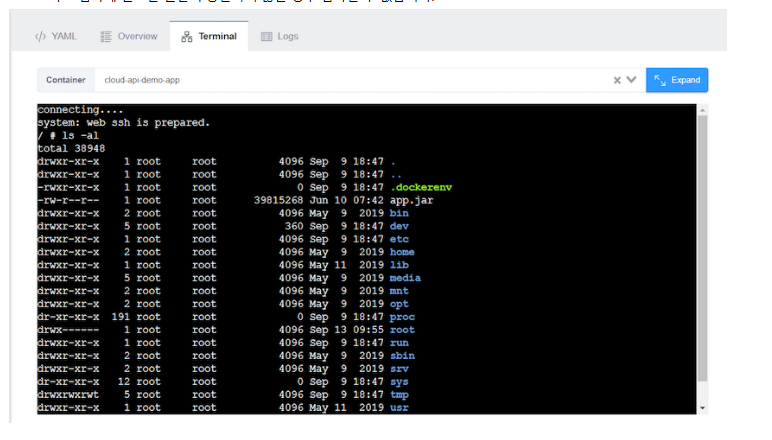Screen dimensions: 772x440
Task: Click the dev directory name
Action: click(x=399, y=226)
